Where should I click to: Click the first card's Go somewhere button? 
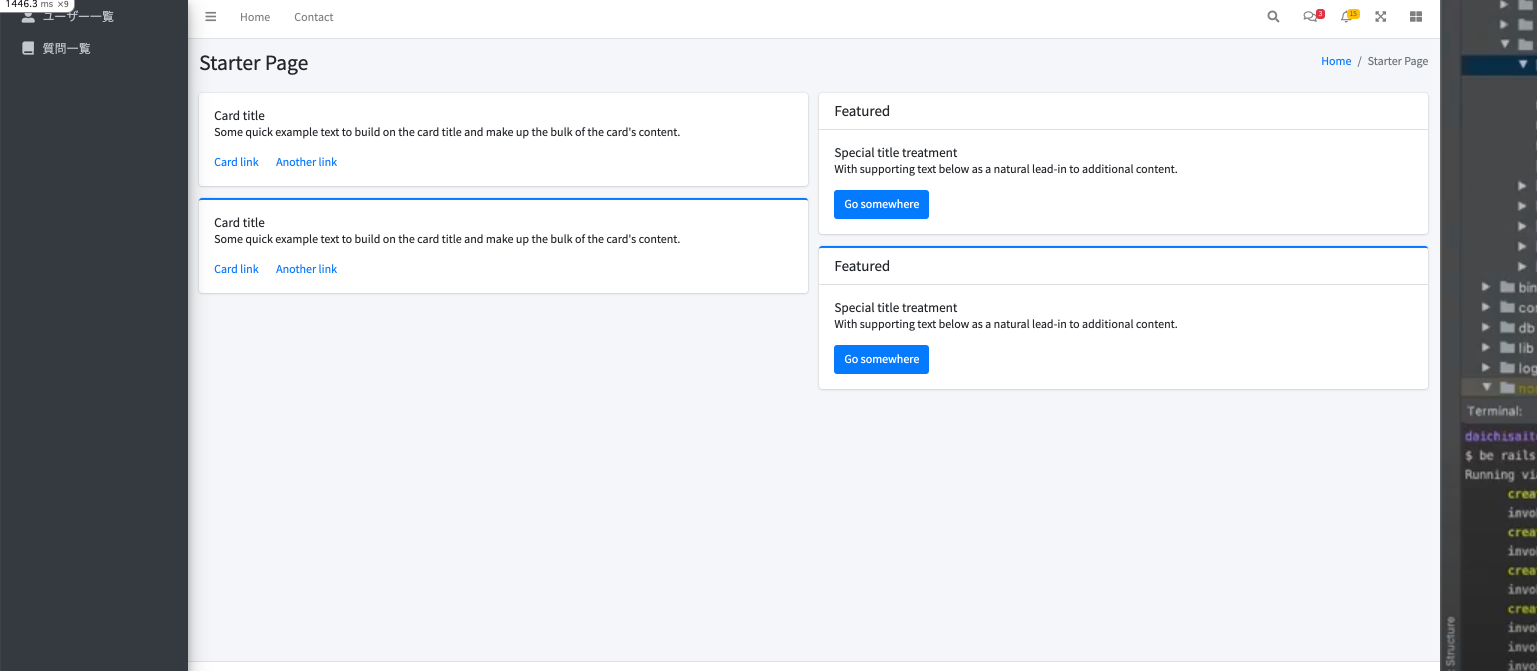point(881,204)
